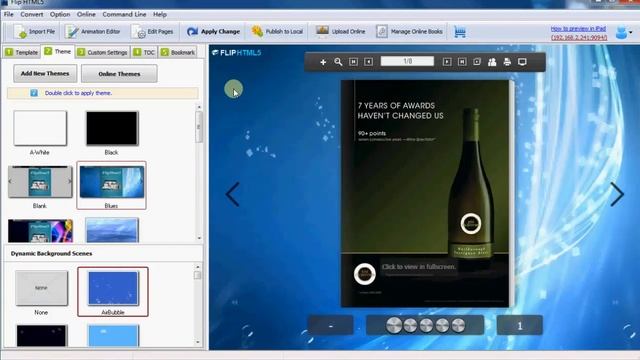
Task: Click the zoom magnifier icon
Action: (338, 62)
